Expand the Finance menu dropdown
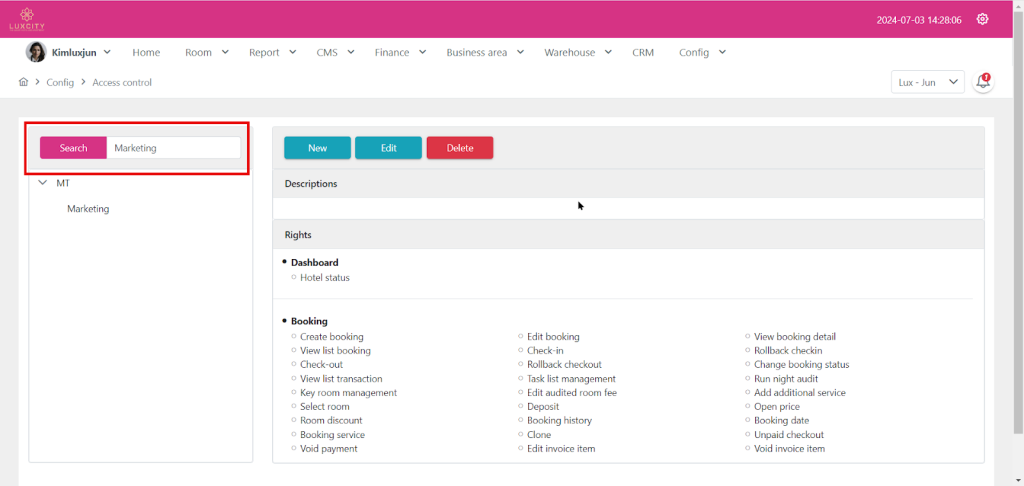 point(400,52)
